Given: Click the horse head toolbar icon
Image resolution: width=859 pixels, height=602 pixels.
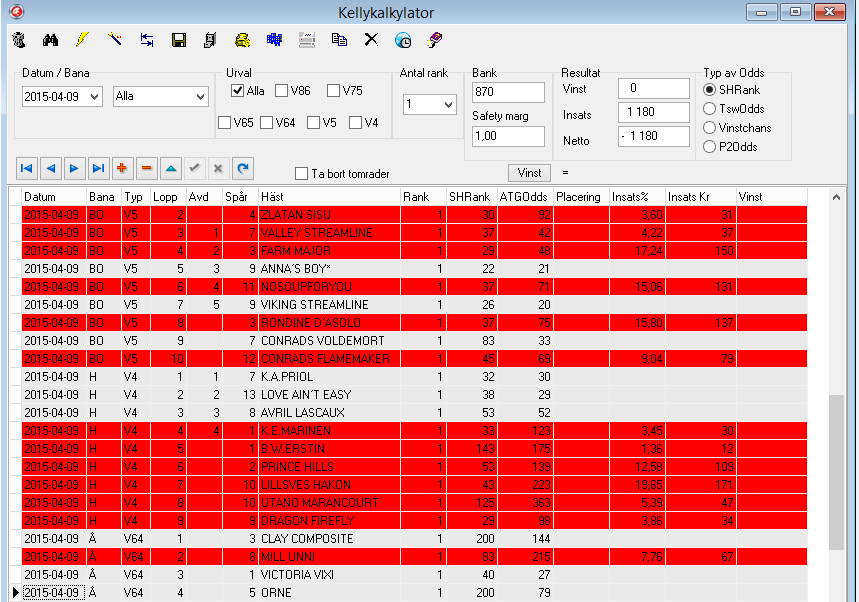Looking at the screenshot, I should (19, 40).
